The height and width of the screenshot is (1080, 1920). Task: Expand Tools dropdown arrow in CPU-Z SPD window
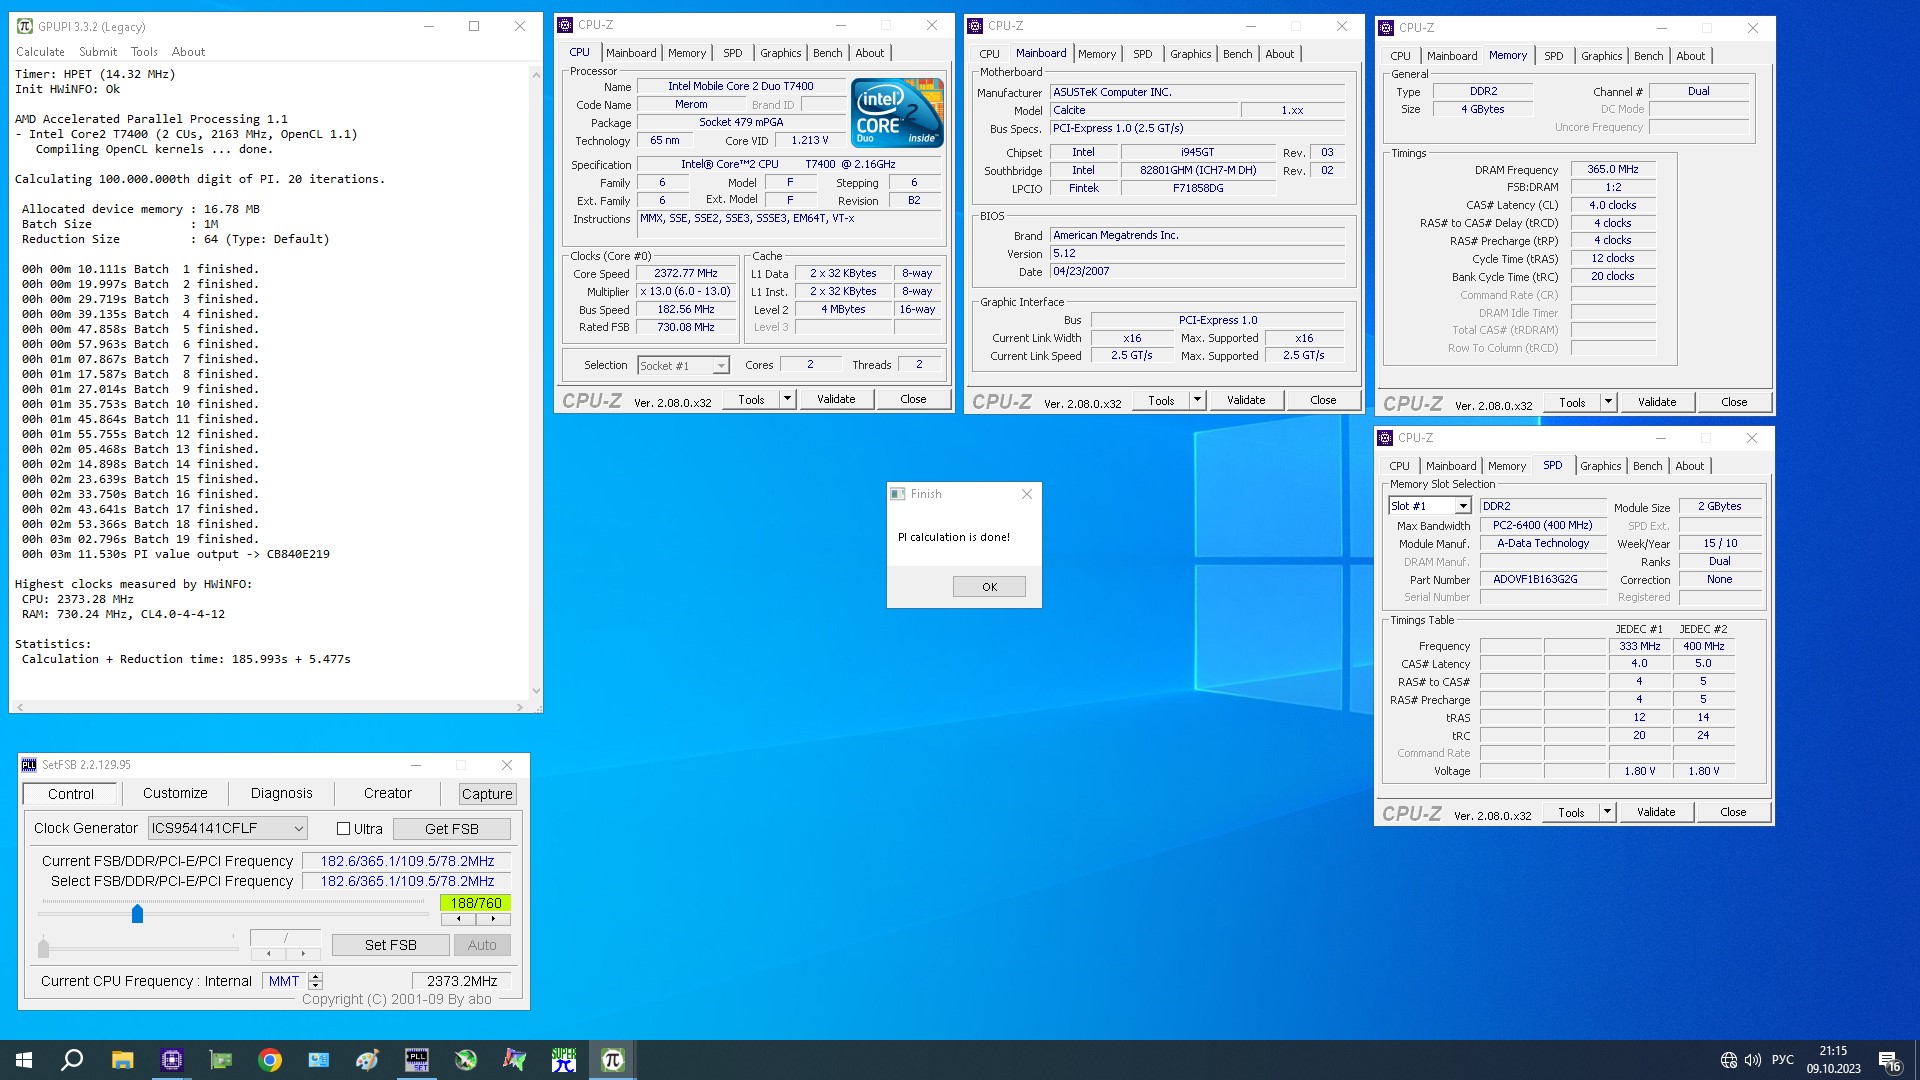tap(1607, 812)
